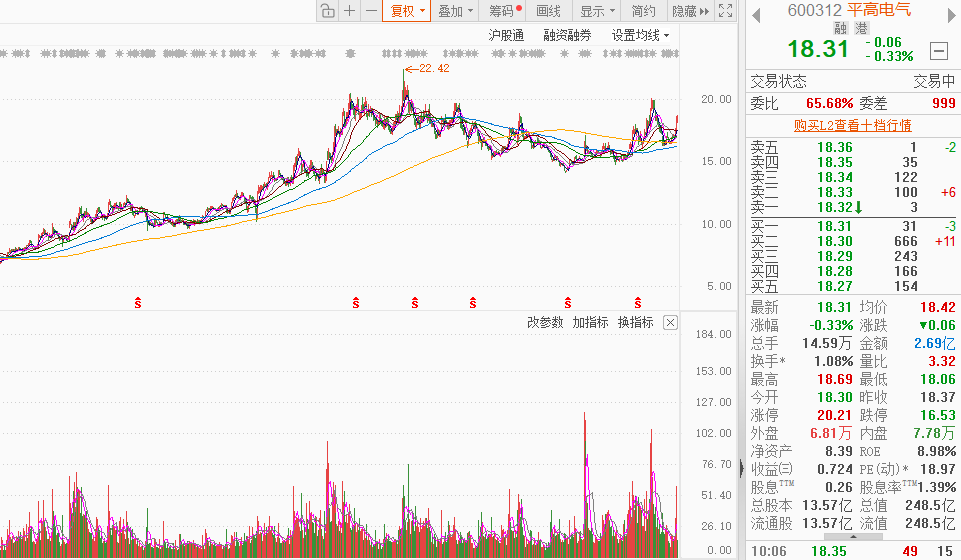Toggle fullscreen chart view icon

click(726, 11)
